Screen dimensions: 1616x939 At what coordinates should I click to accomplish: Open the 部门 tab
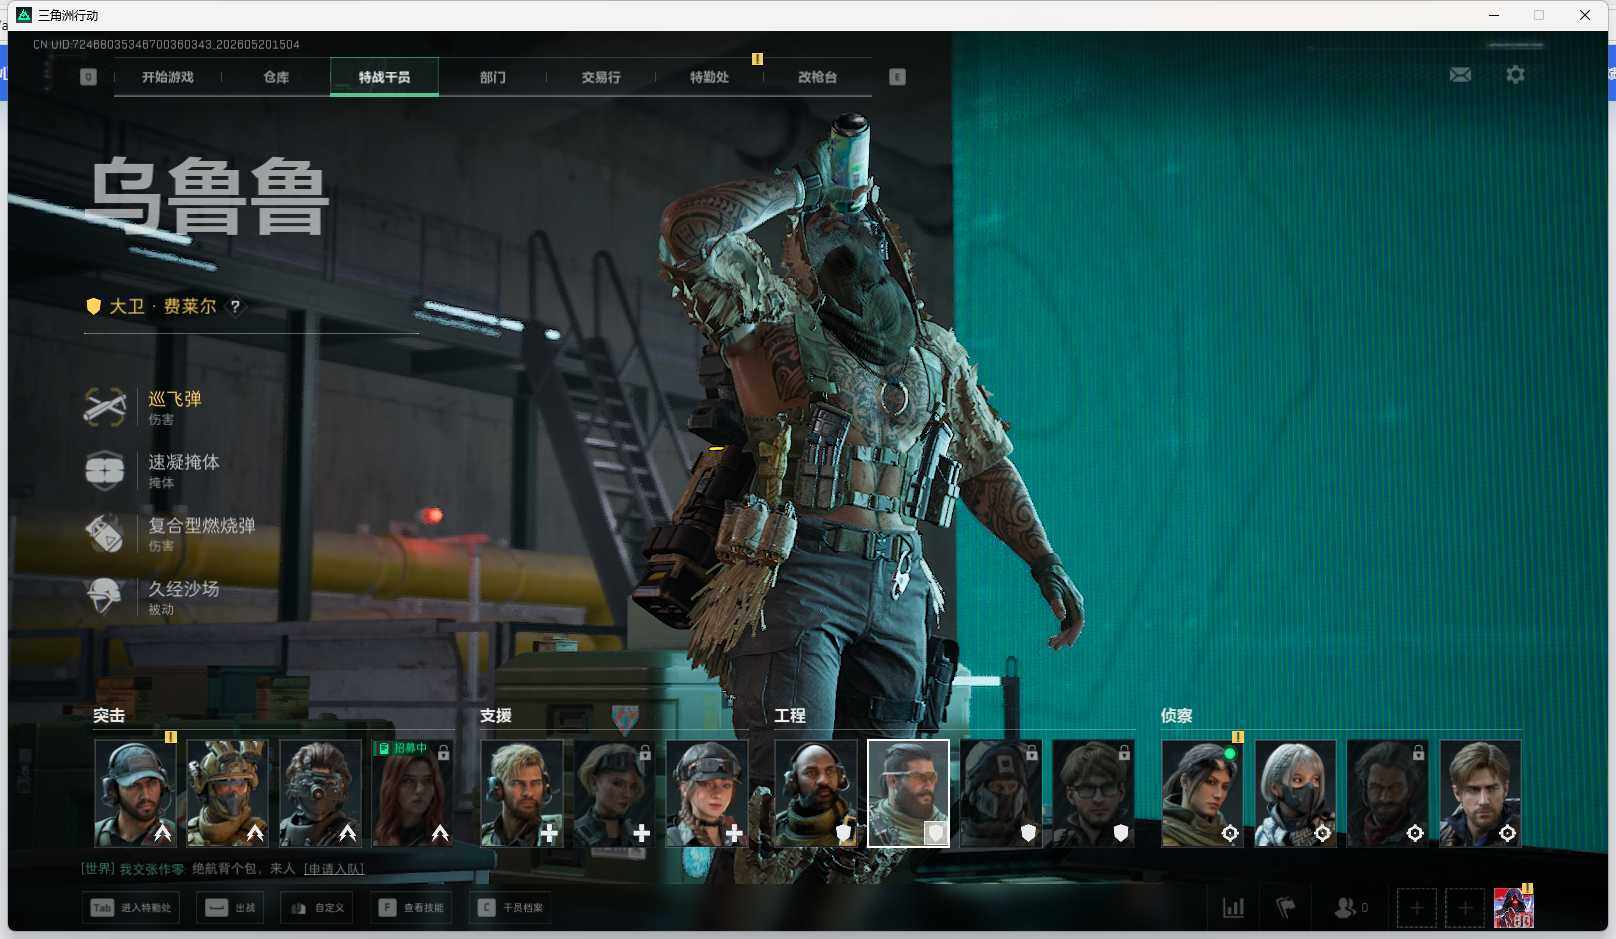coord(492,77)
